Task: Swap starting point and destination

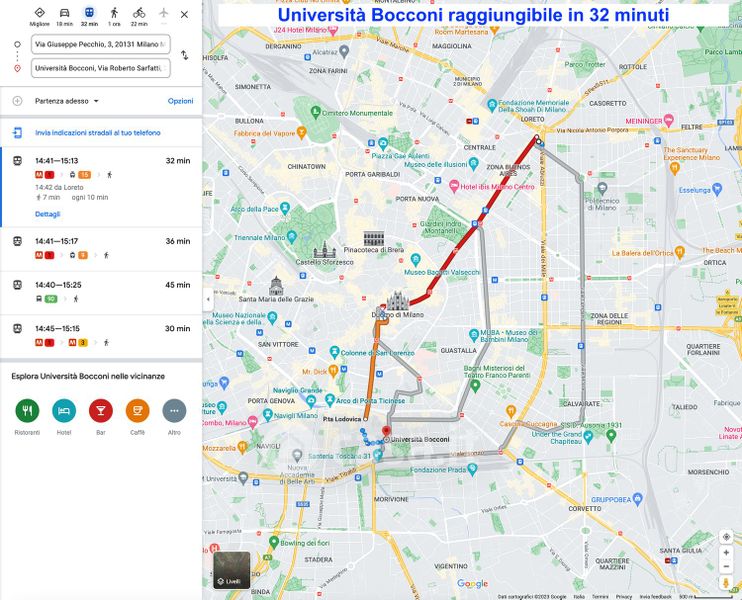Action: click(184, 56)
